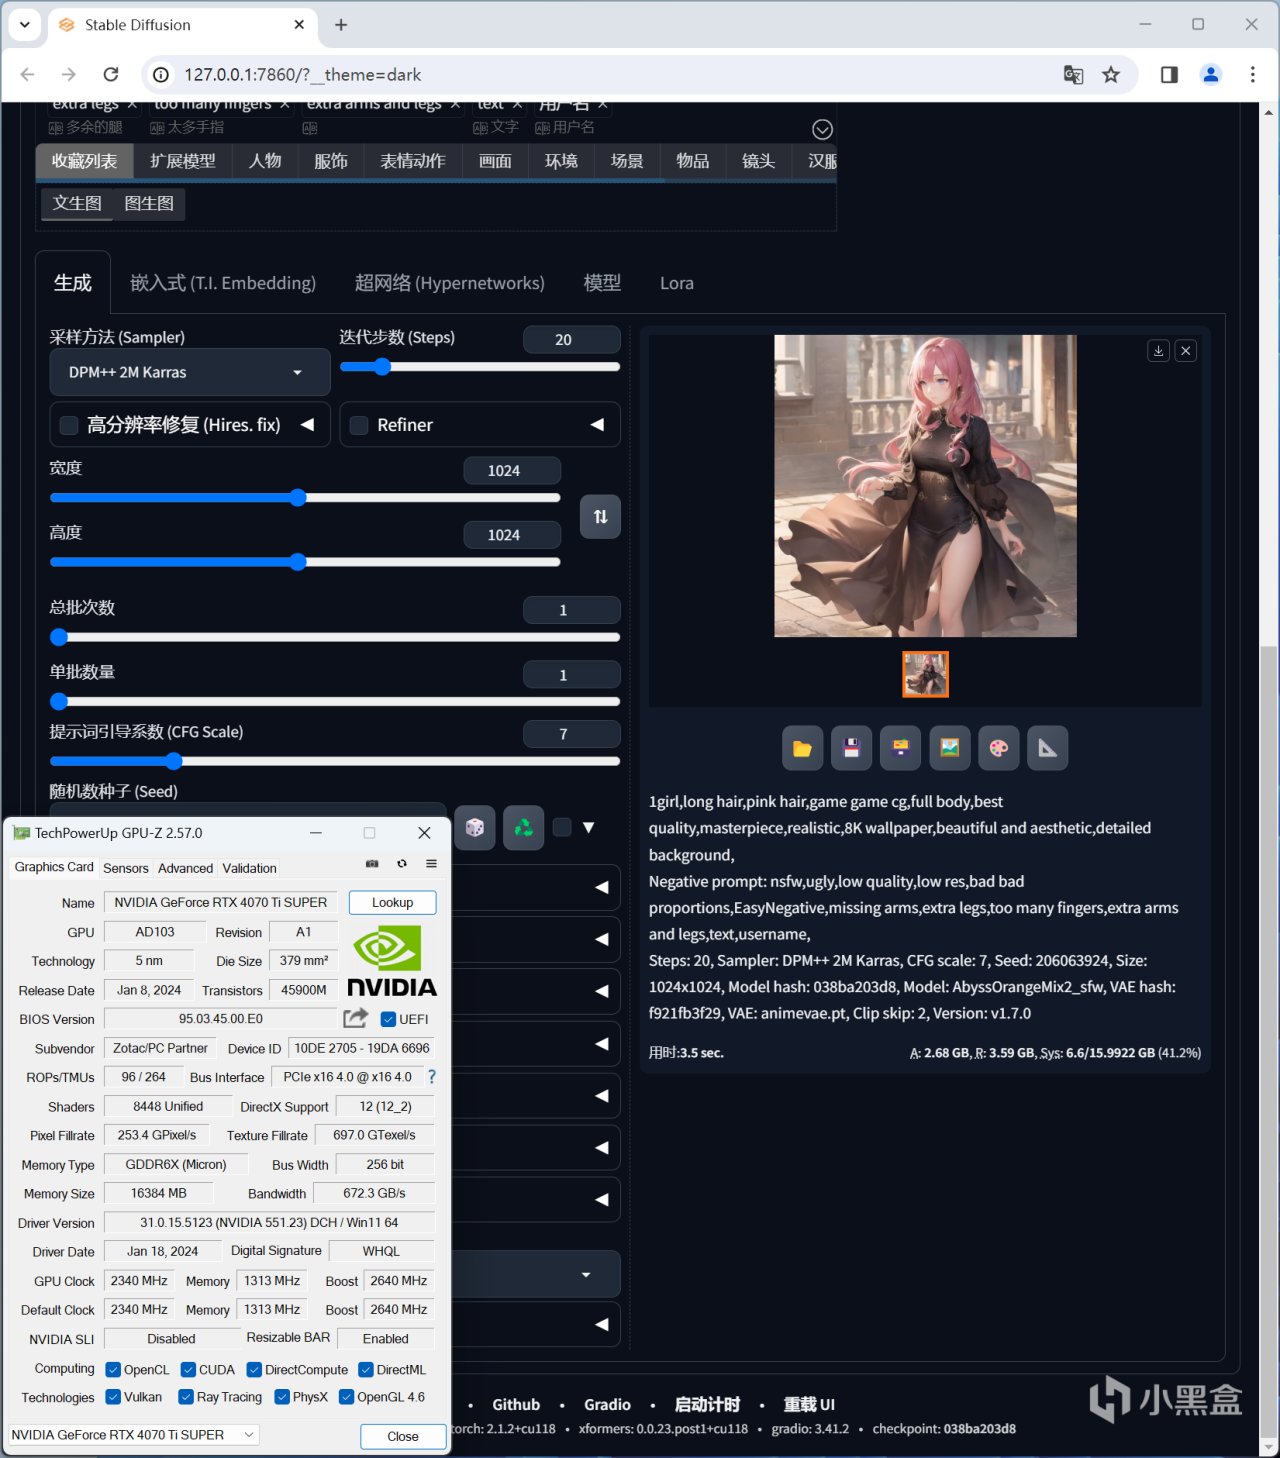This screenshot has width=1280, height=1458.
Task: Select the 人物 tag category tab
Action: click(x=265, y=161)
